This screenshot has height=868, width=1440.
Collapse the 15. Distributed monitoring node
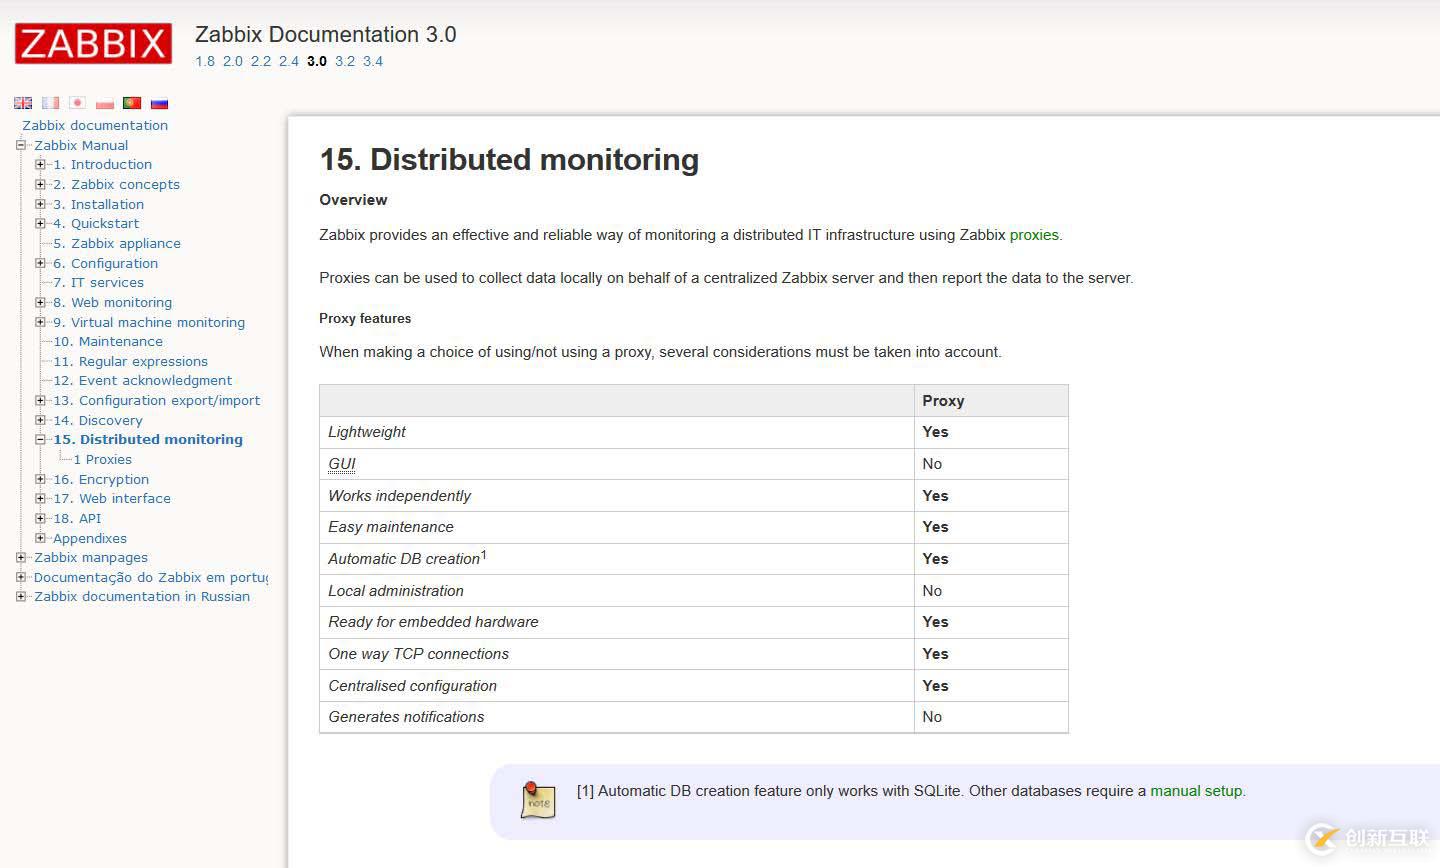(x=40, y=439)
